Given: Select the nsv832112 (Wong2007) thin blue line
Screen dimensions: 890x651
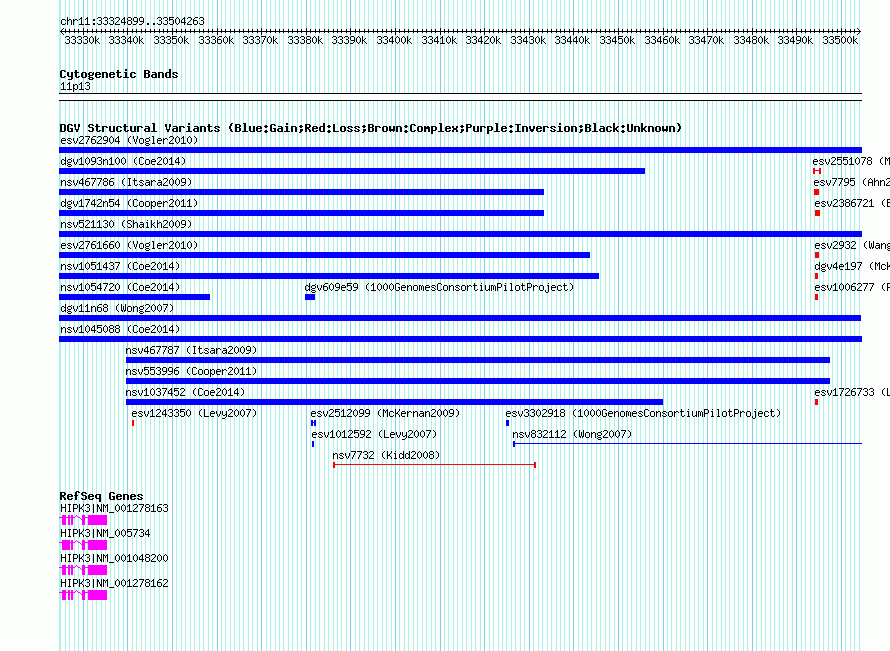Looking at the screenshot, I should 687,444.
